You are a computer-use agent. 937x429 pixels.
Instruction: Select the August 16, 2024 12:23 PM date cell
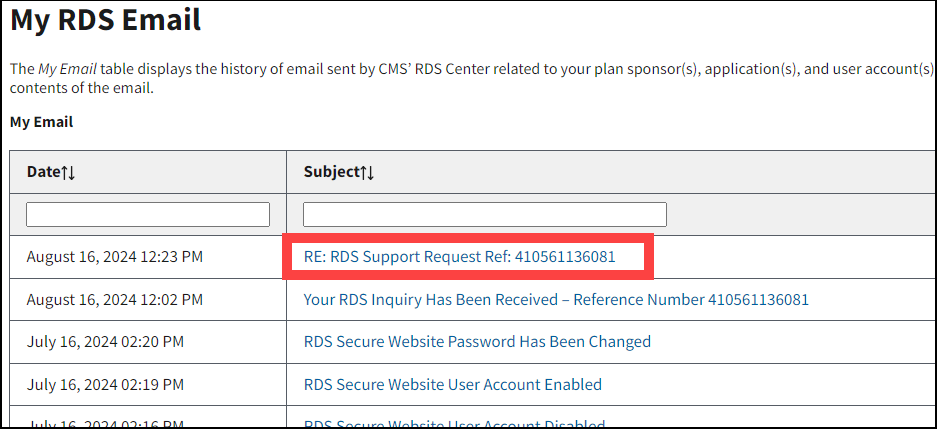click(115, 257)
